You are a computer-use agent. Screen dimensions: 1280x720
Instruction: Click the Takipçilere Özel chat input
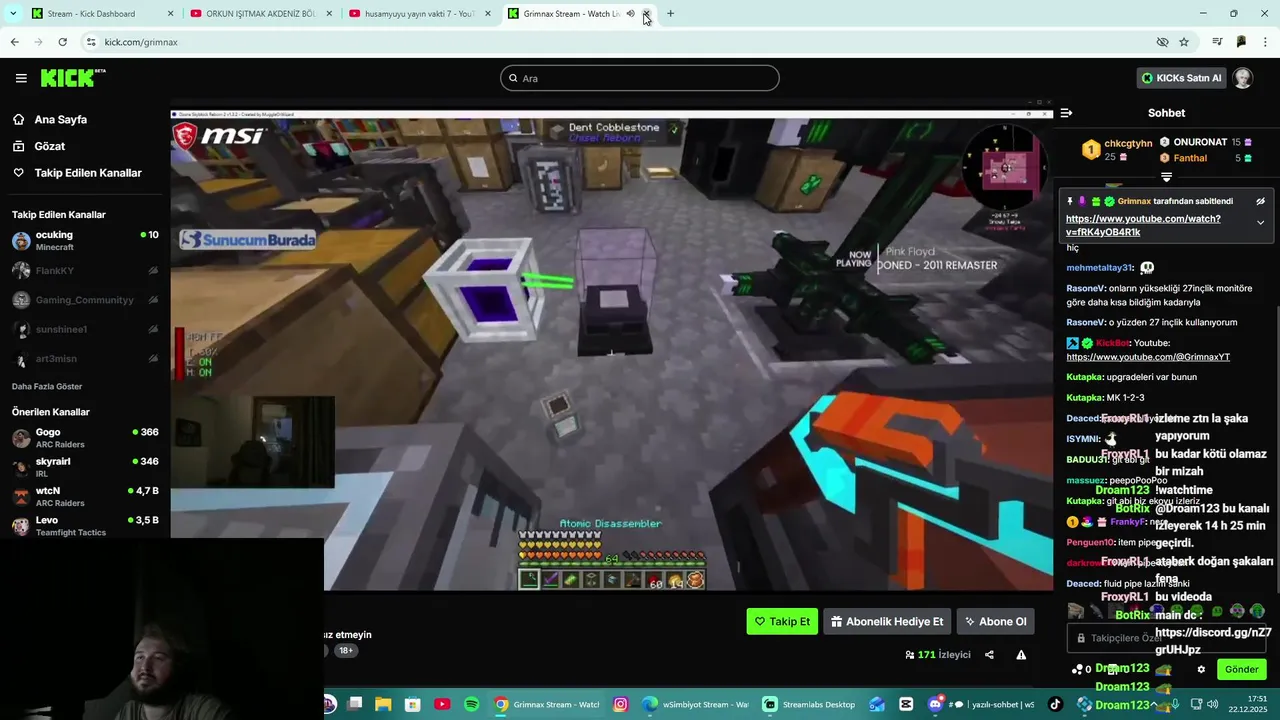pyautogui.click(x=1165, y=638)
